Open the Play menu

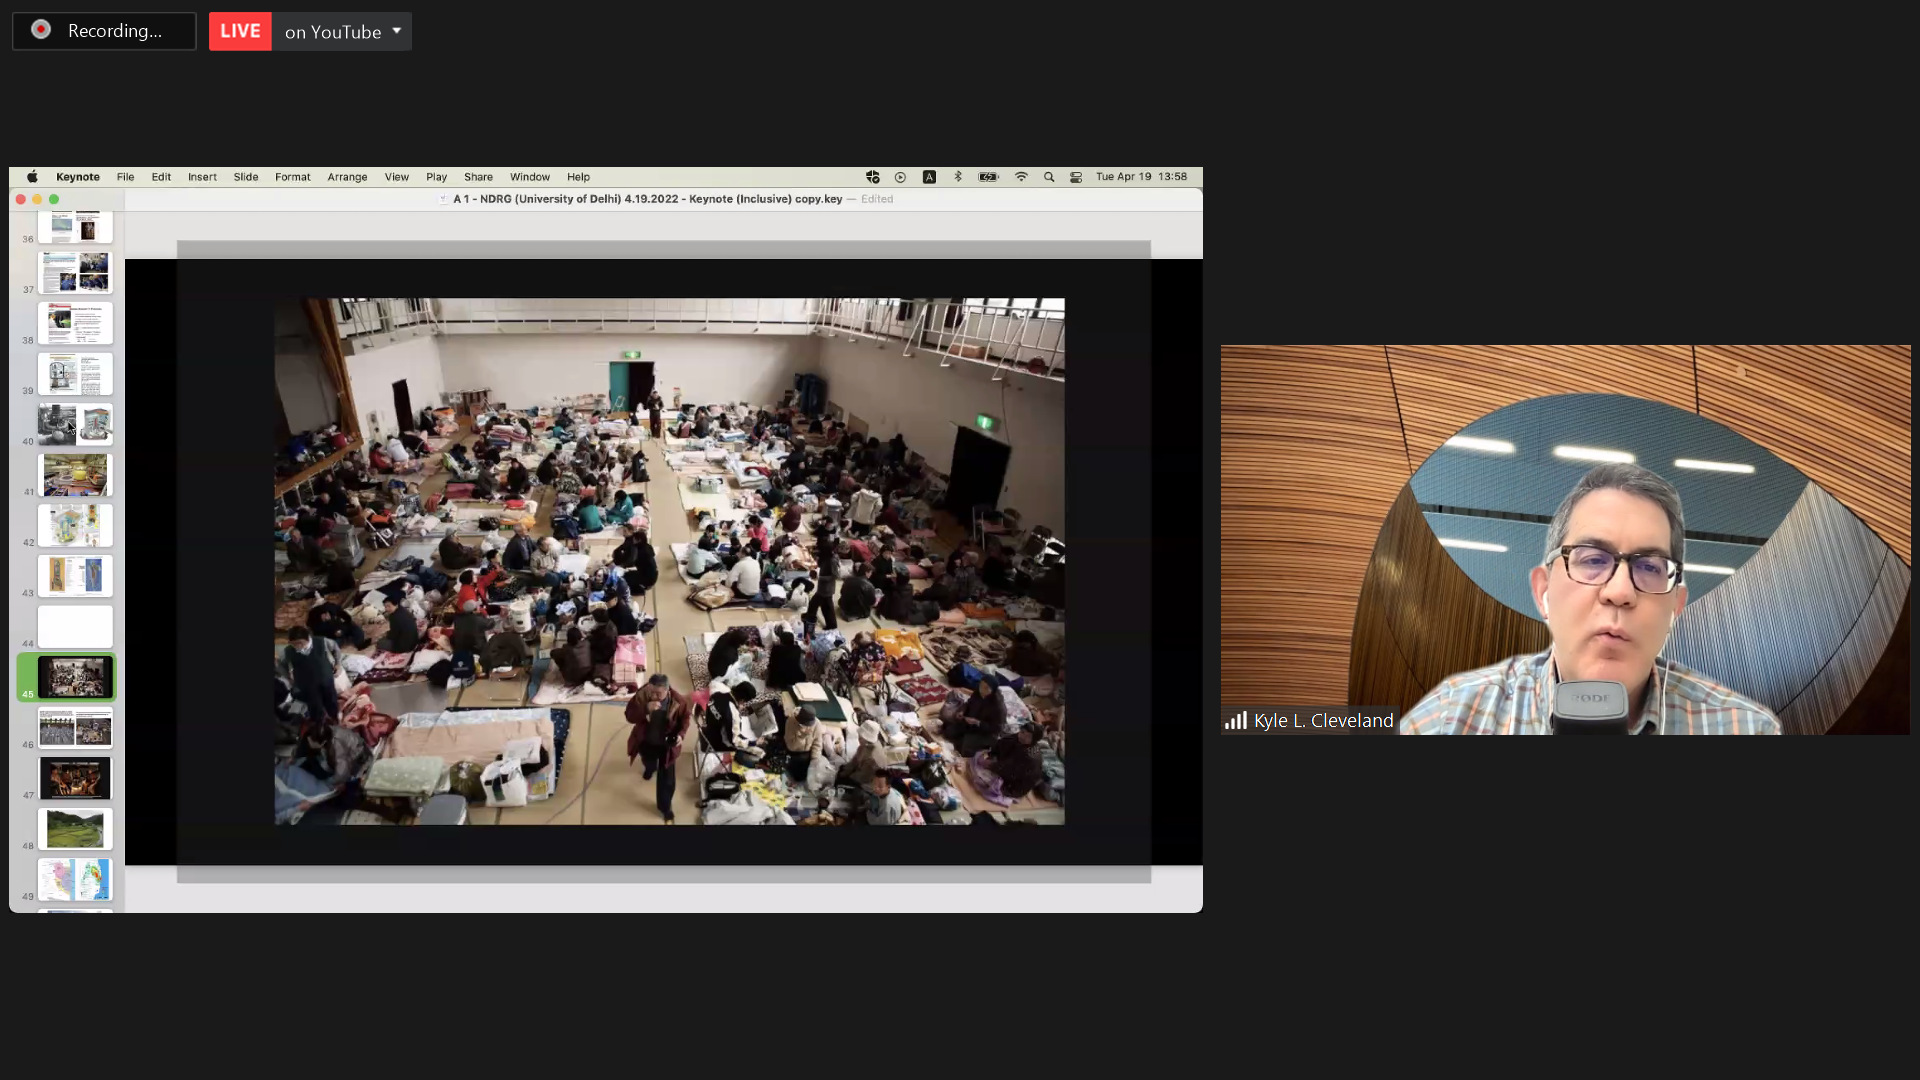pos(436,177)
